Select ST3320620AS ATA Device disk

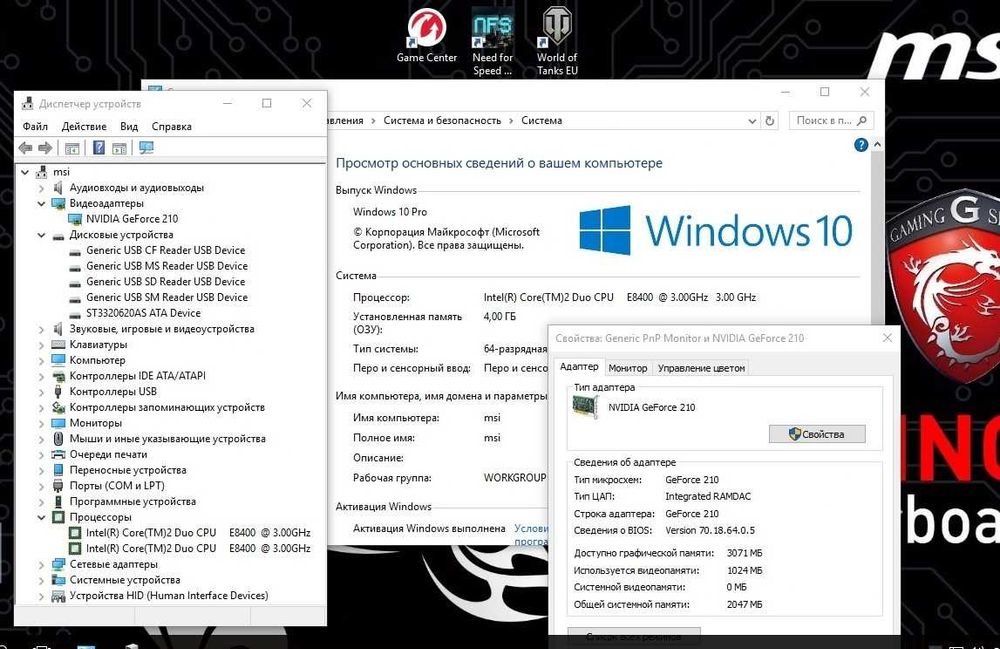click(143, 313)
